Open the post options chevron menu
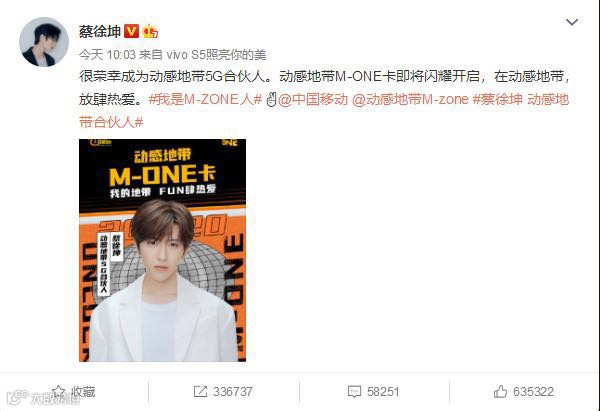600x411 pixels. [572, 22]
